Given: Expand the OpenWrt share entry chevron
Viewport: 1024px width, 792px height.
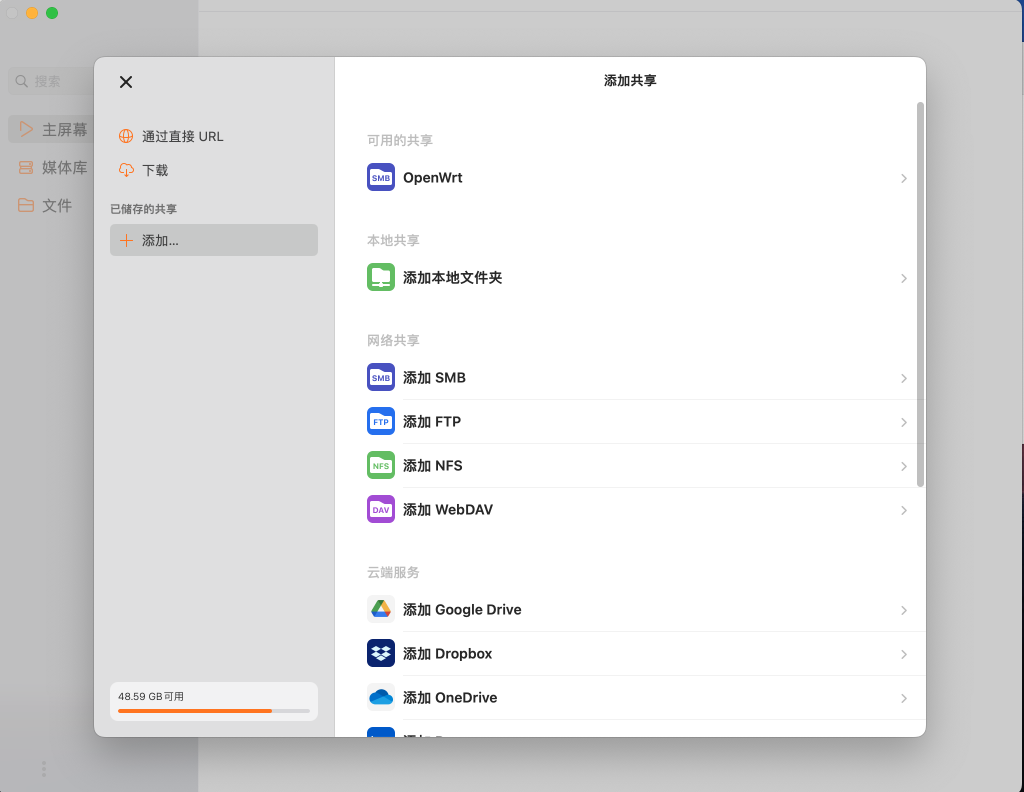Looking at the screenshot, I should tap(904, 178).
